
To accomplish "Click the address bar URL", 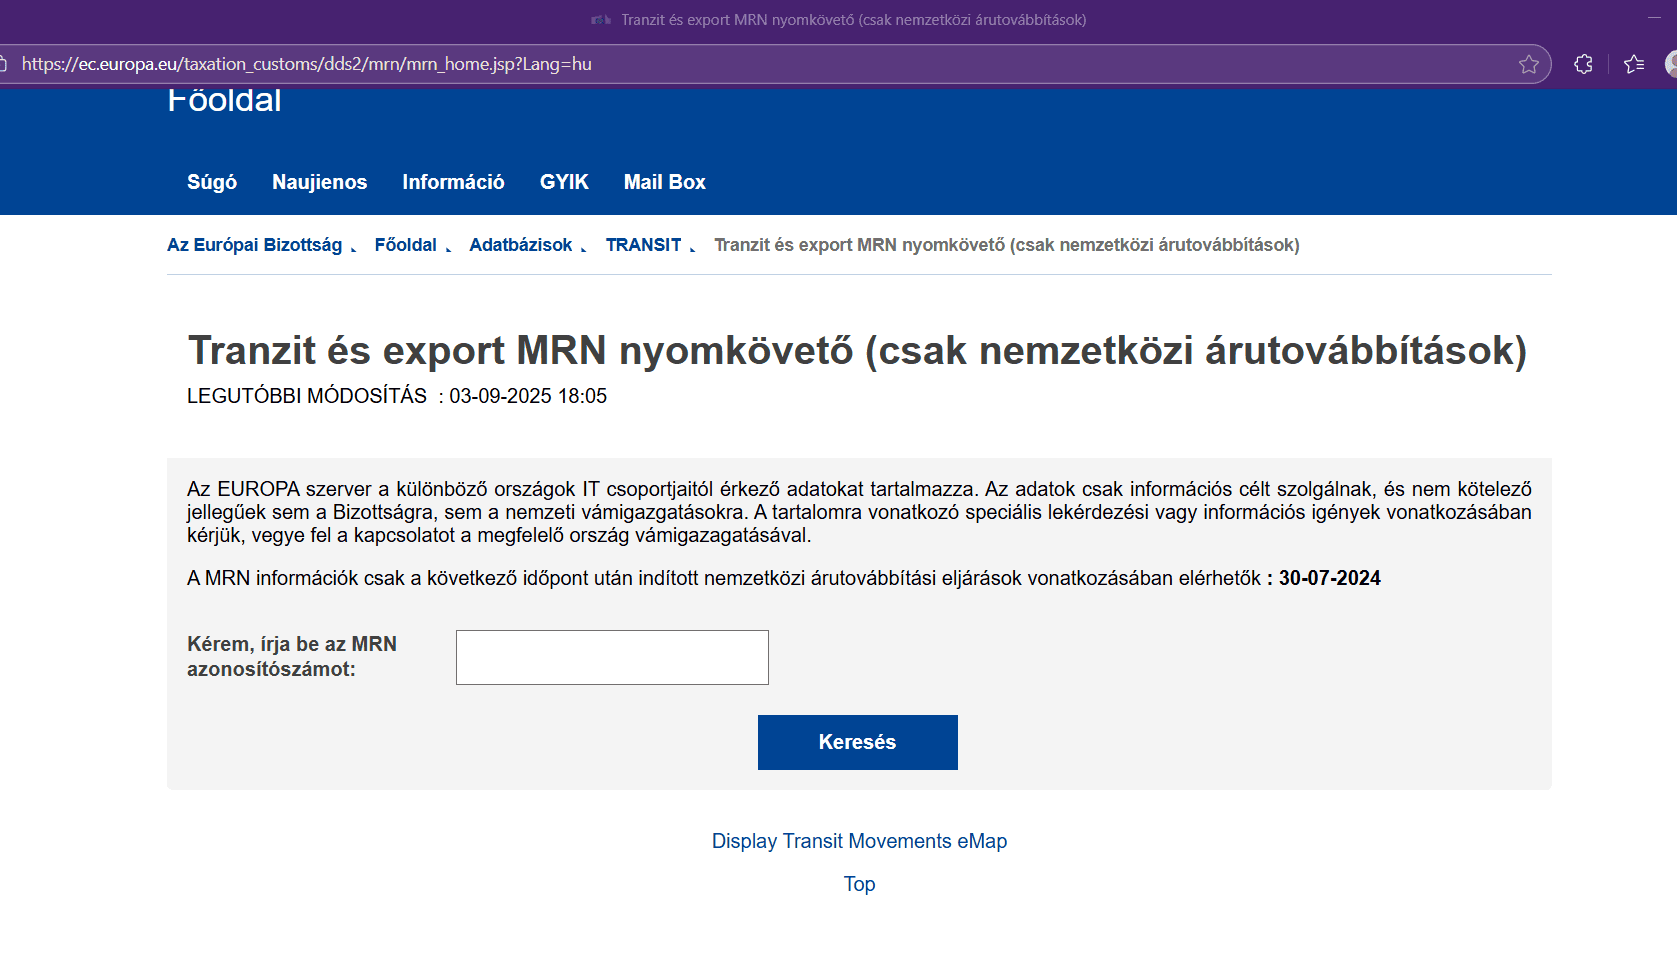I will tap(306, 64).
